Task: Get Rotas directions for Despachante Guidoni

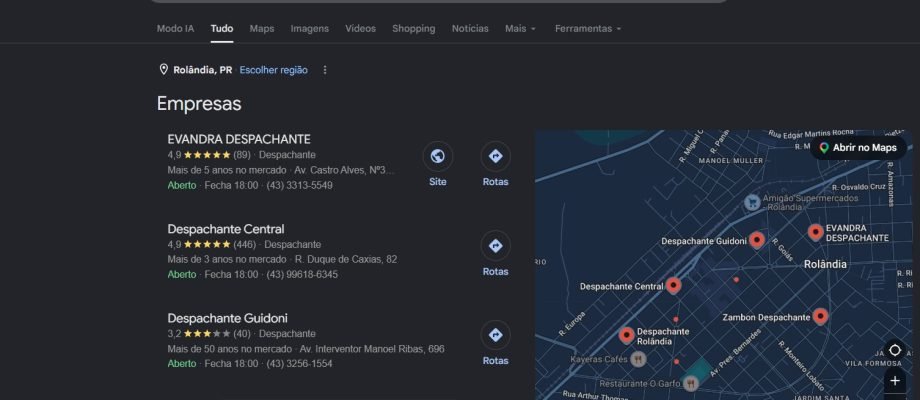Action: 495,335
